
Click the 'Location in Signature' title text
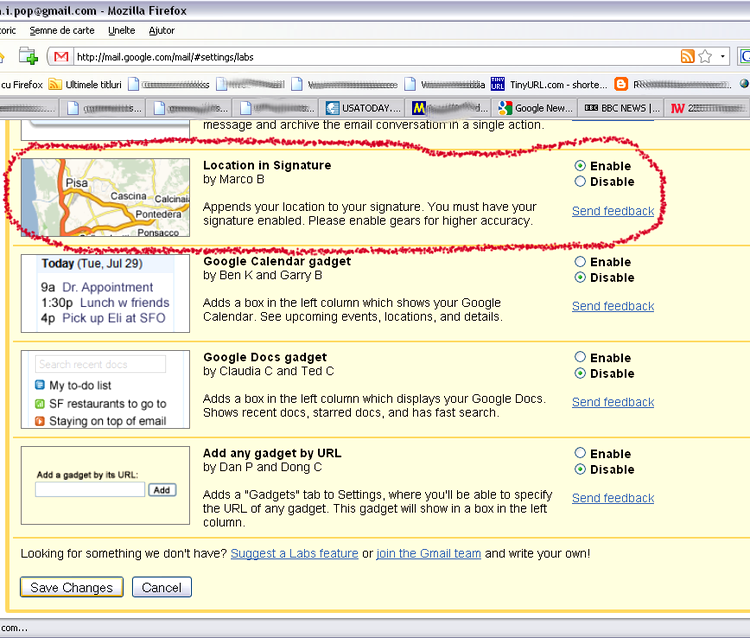click(267, 165)
